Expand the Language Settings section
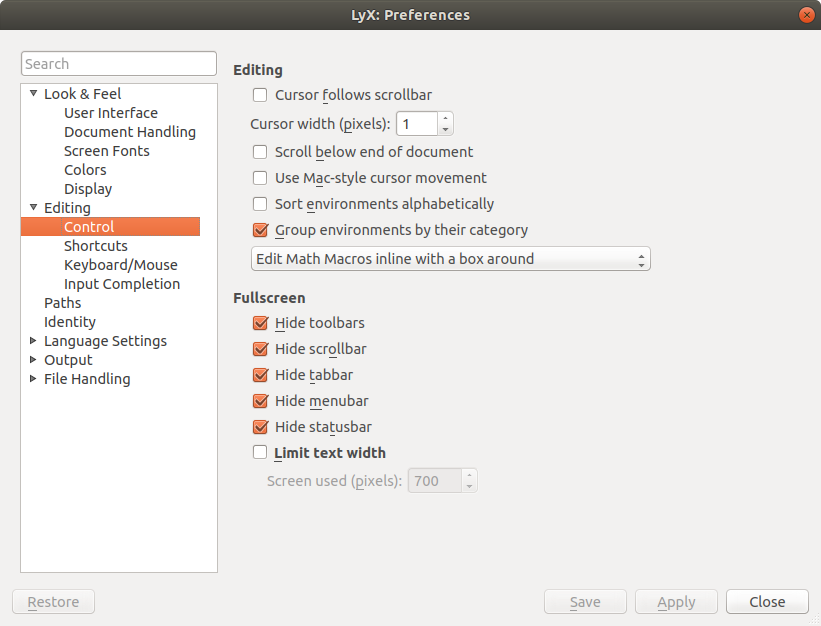The image size is (821, 626). [x=33, y=341]
